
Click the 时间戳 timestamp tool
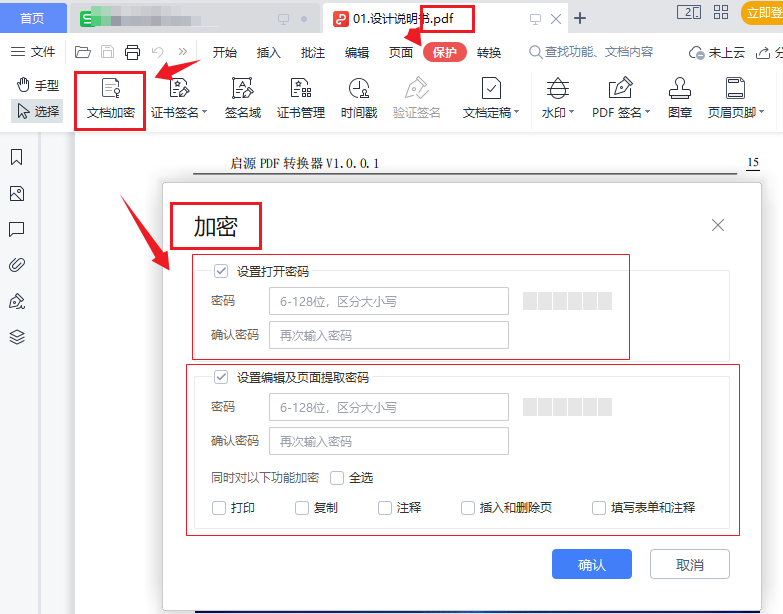click(359, 99)
